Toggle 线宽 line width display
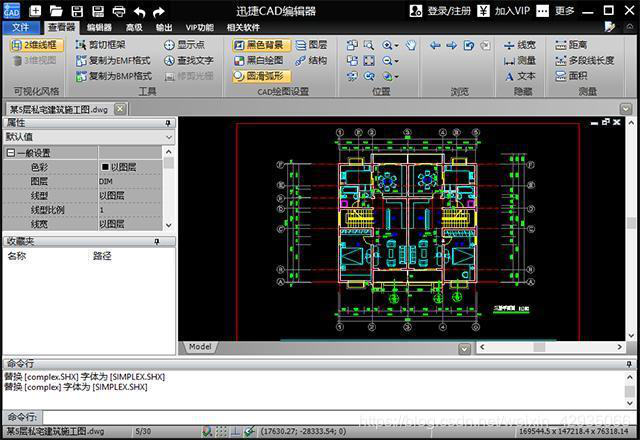Viewport: 640px width, 440px height. (520, 44)
